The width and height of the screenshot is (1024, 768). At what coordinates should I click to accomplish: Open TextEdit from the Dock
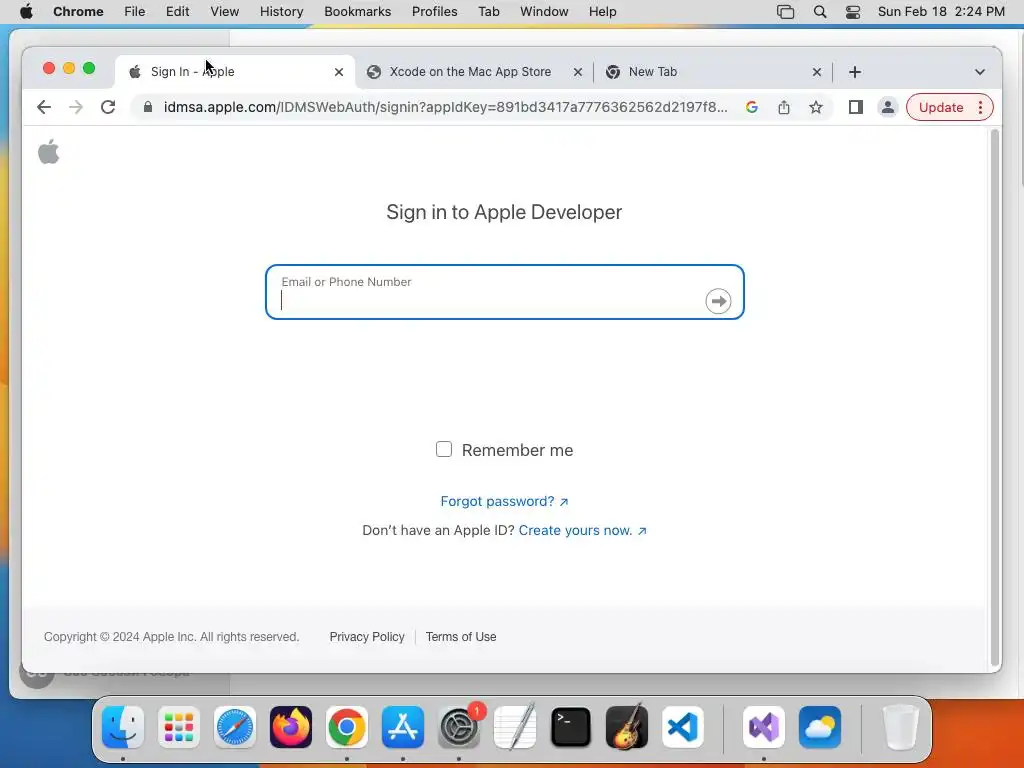pyautogui.click(x=515, y=727)
